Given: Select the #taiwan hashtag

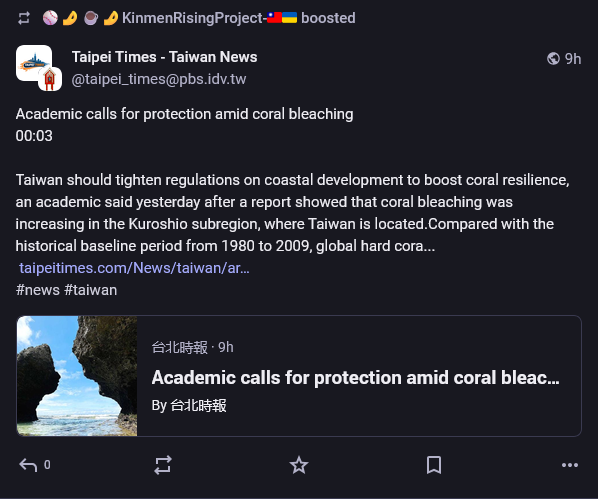Looking at the screenshot, I should coord(91,290).
